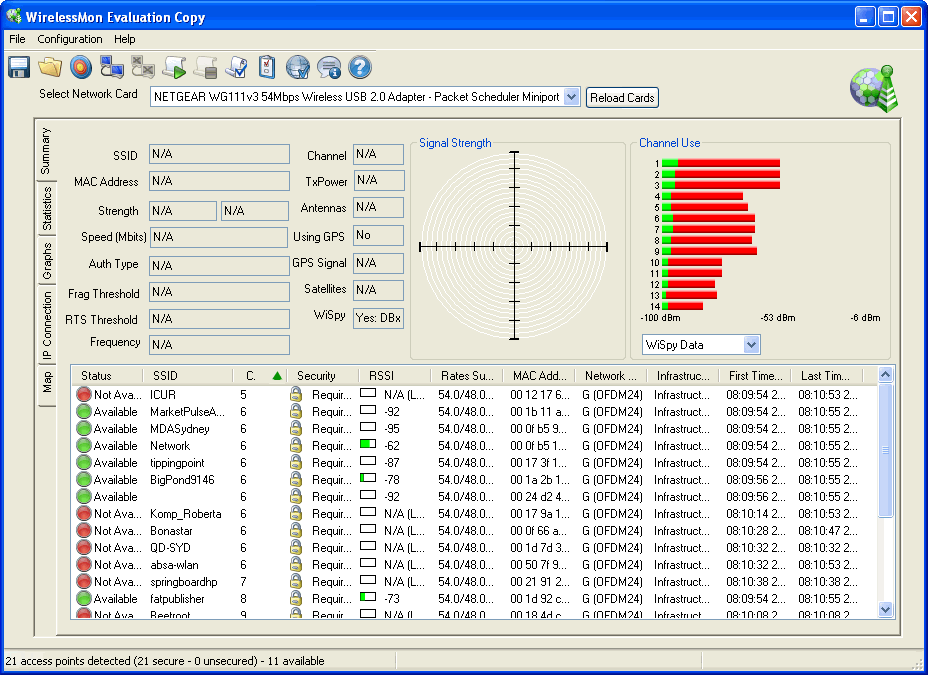Start logging with the scroll play icon
The height and width of the screenshot is (675, 928).
175,67
